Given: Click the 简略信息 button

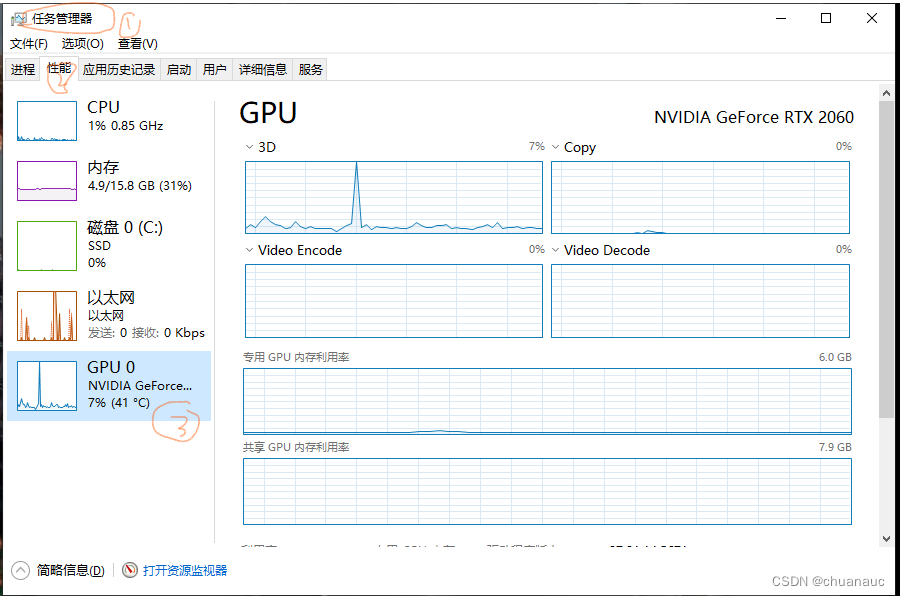Looking at the screenshot, I should [70, 570].
